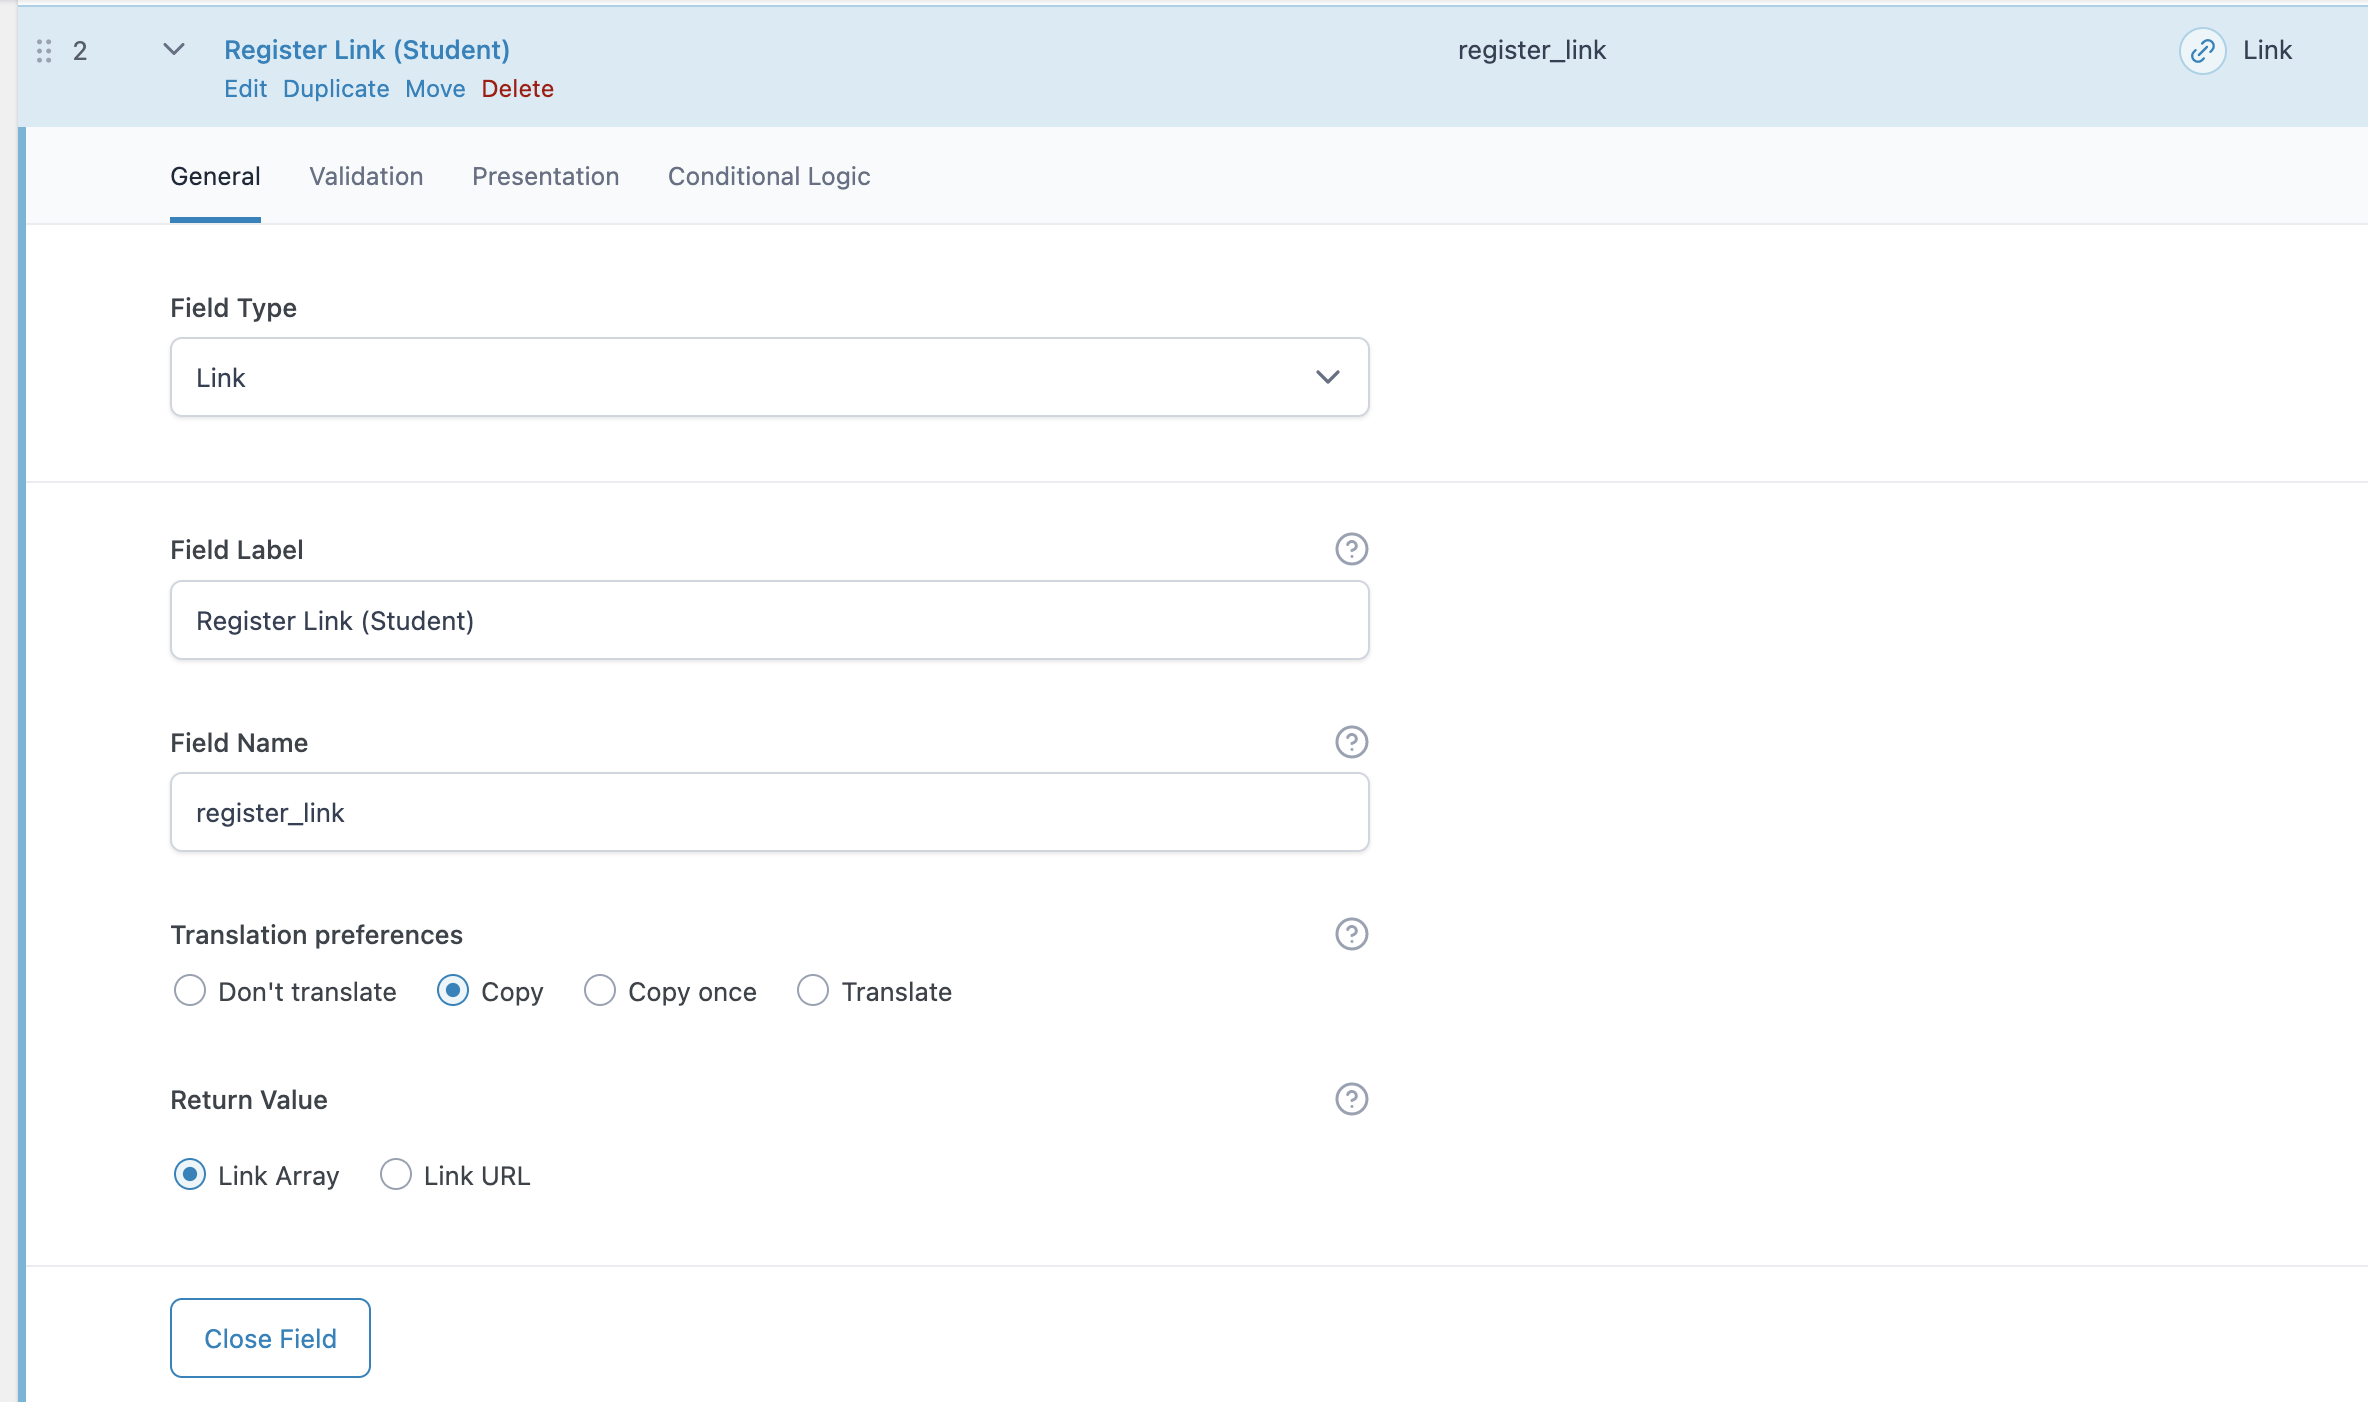Open the Field Label help icon

click(1351, 549)
